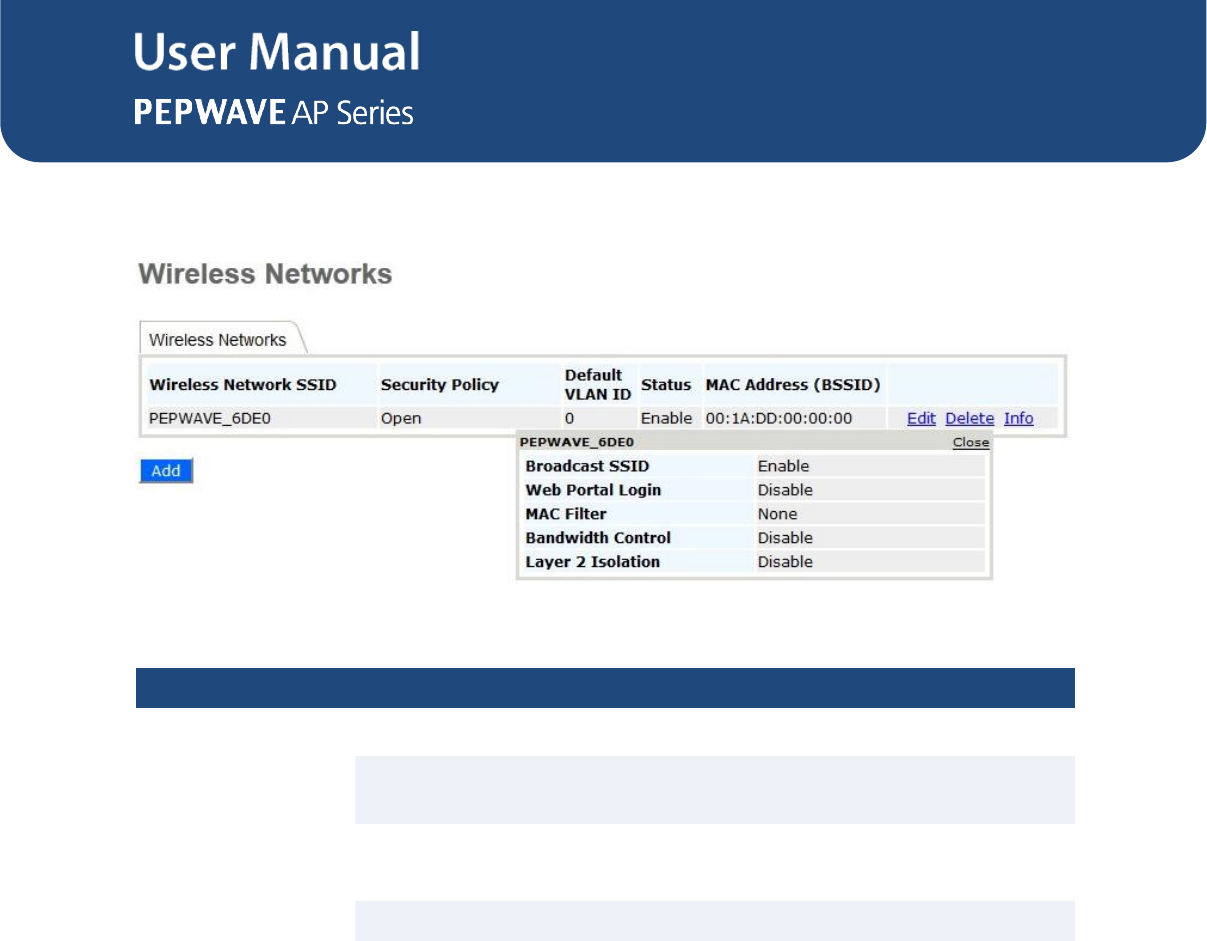The image size is (1207, 941).
Task: Click the Bandwidth Control value Disable
Action: tap(785, 538)
